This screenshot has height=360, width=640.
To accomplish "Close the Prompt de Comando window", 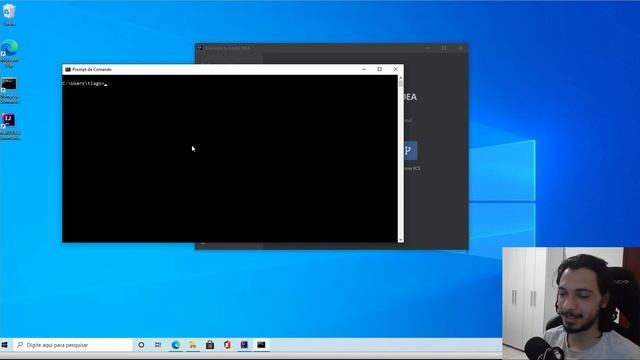I will (396, 69).
